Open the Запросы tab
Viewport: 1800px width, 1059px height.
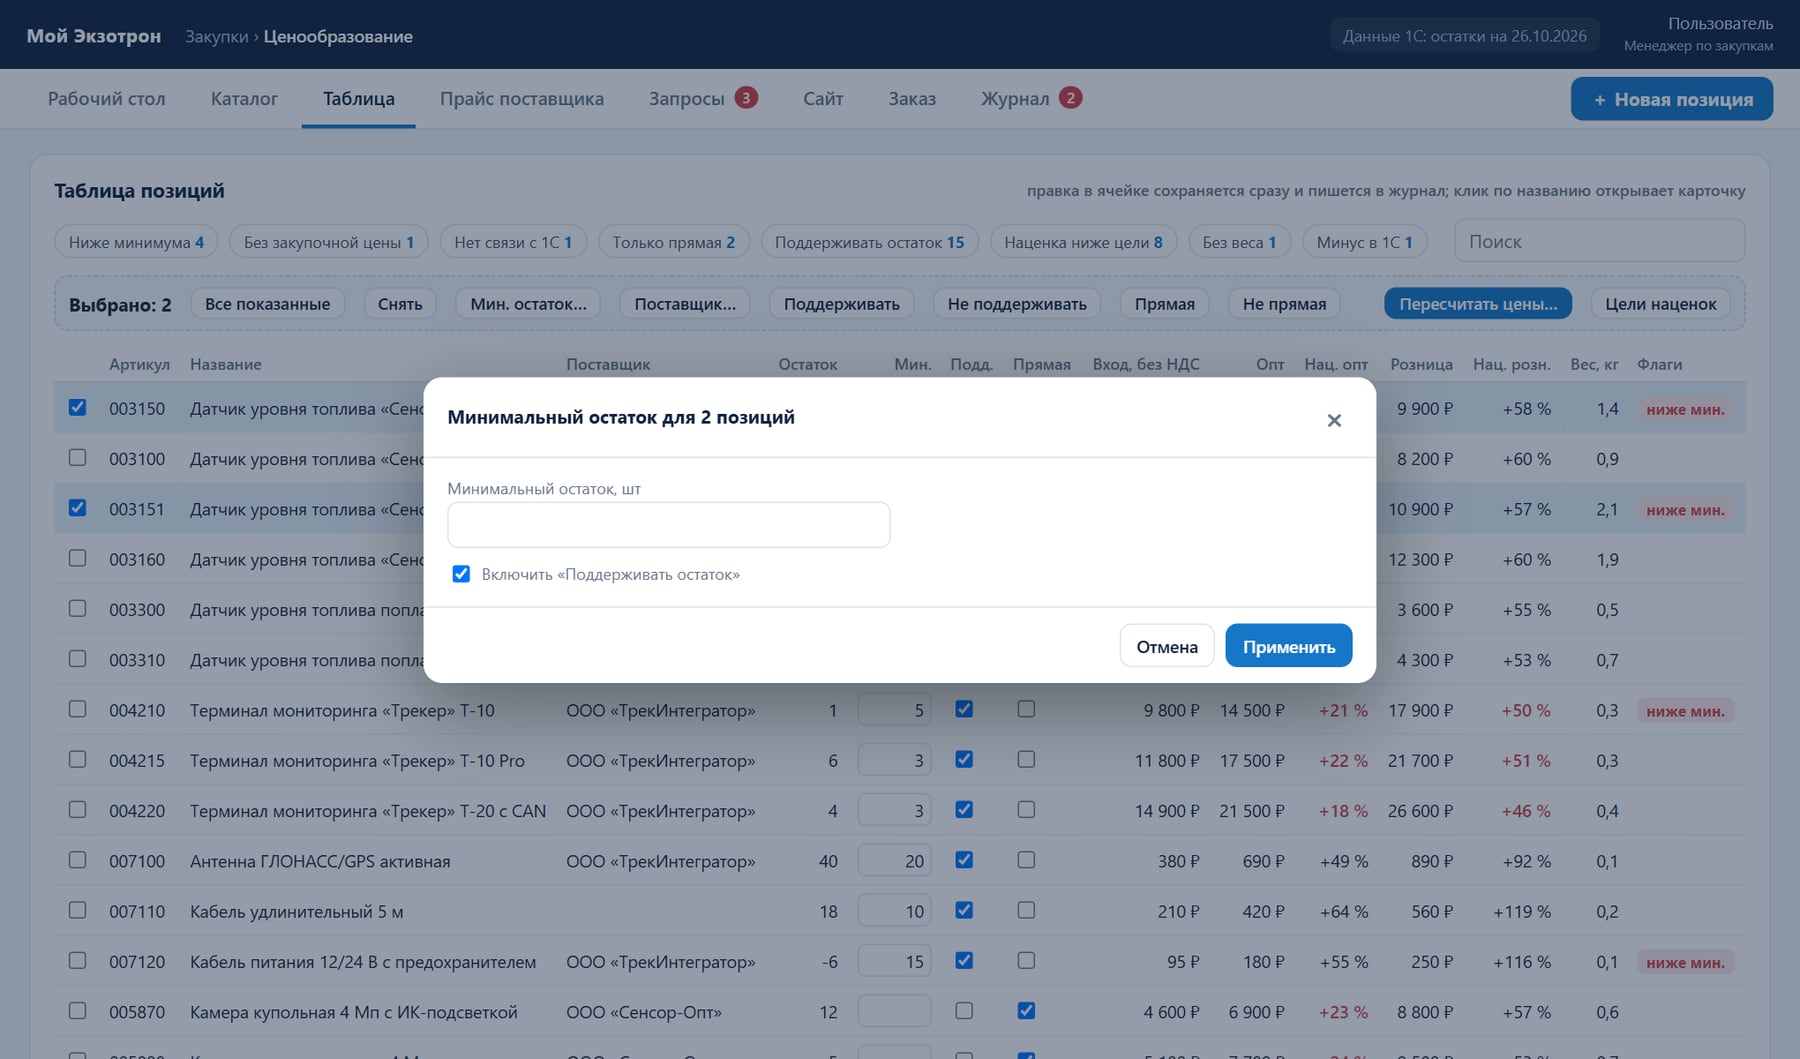coord(703,99)
